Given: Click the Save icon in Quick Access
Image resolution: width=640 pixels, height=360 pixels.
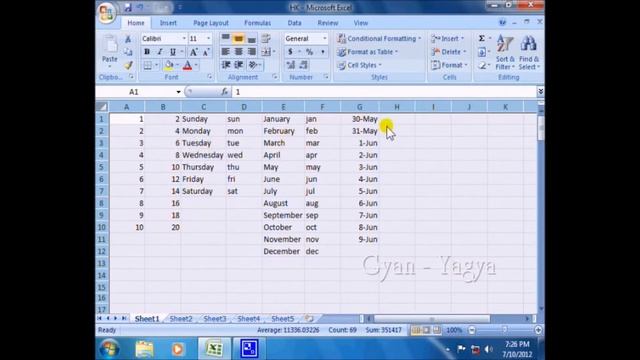Looking at the screenshot, I should click(x=128, y=7).
